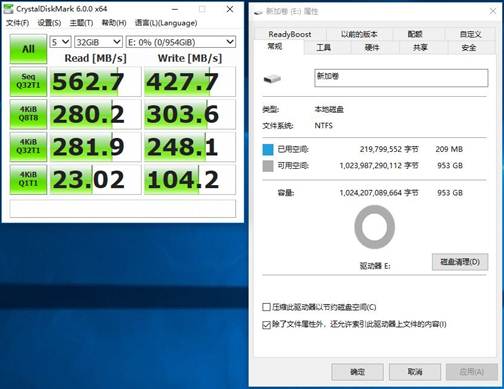504x389 pixels.
Task: Click the 4KiB Q32T1 write result 248.1
Action: (190, 147)
